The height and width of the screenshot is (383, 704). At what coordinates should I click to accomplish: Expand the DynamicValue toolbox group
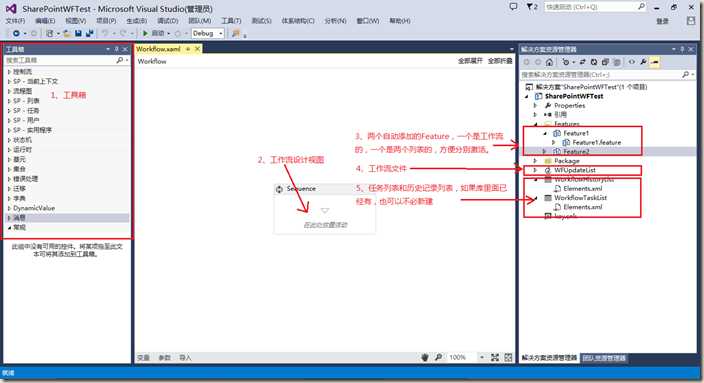point(9,208)
